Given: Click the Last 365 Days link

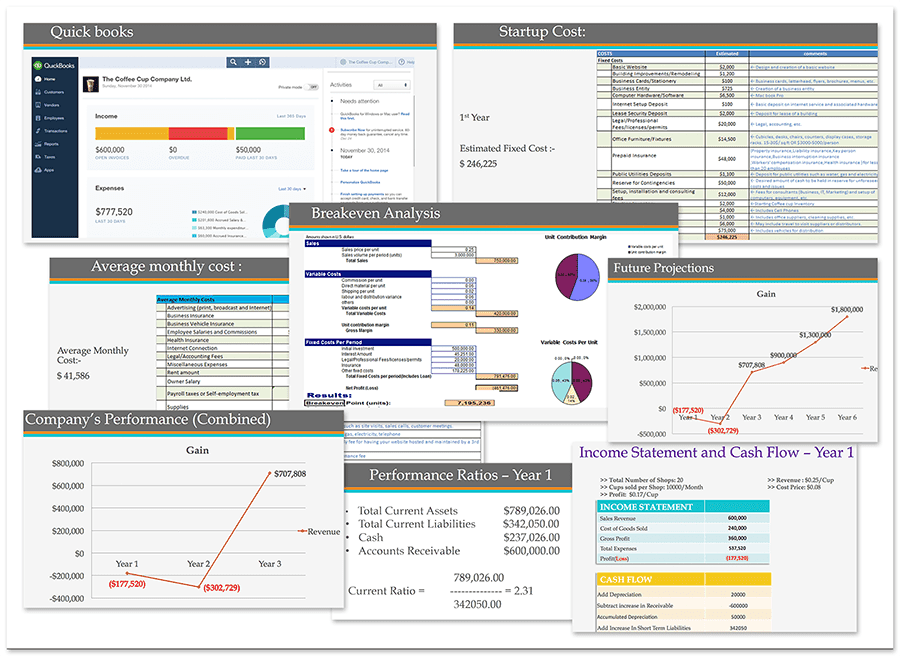Looking at the screenshot, I should tap(292, 116).
